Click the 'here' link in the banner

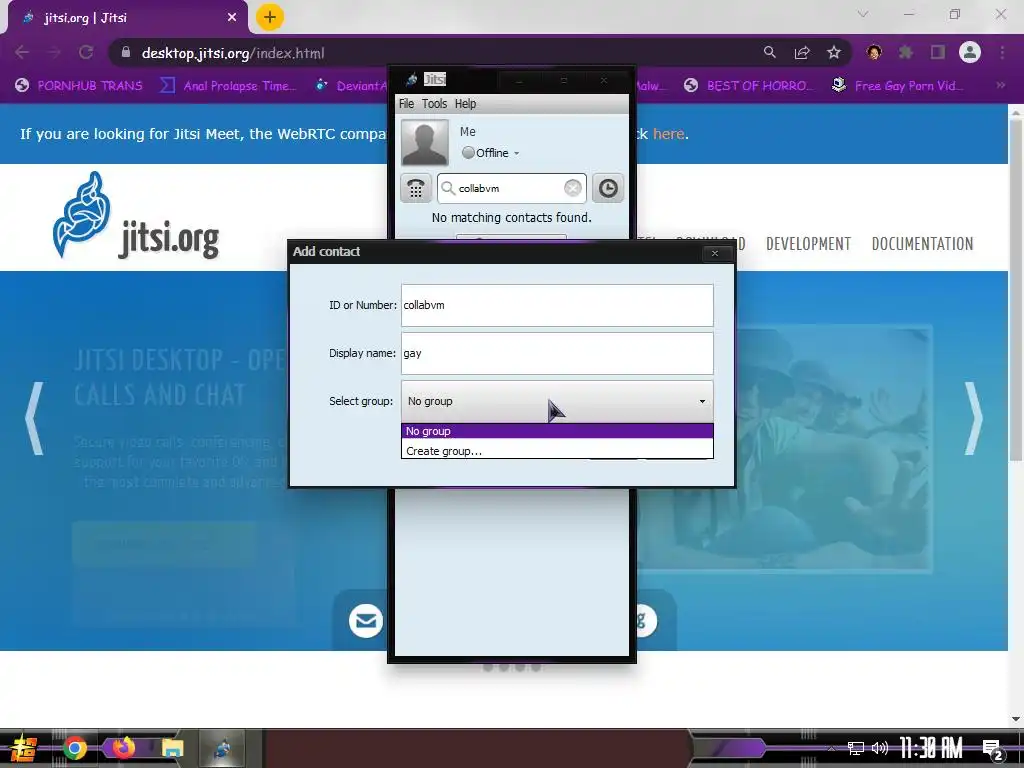pos(669,134)
